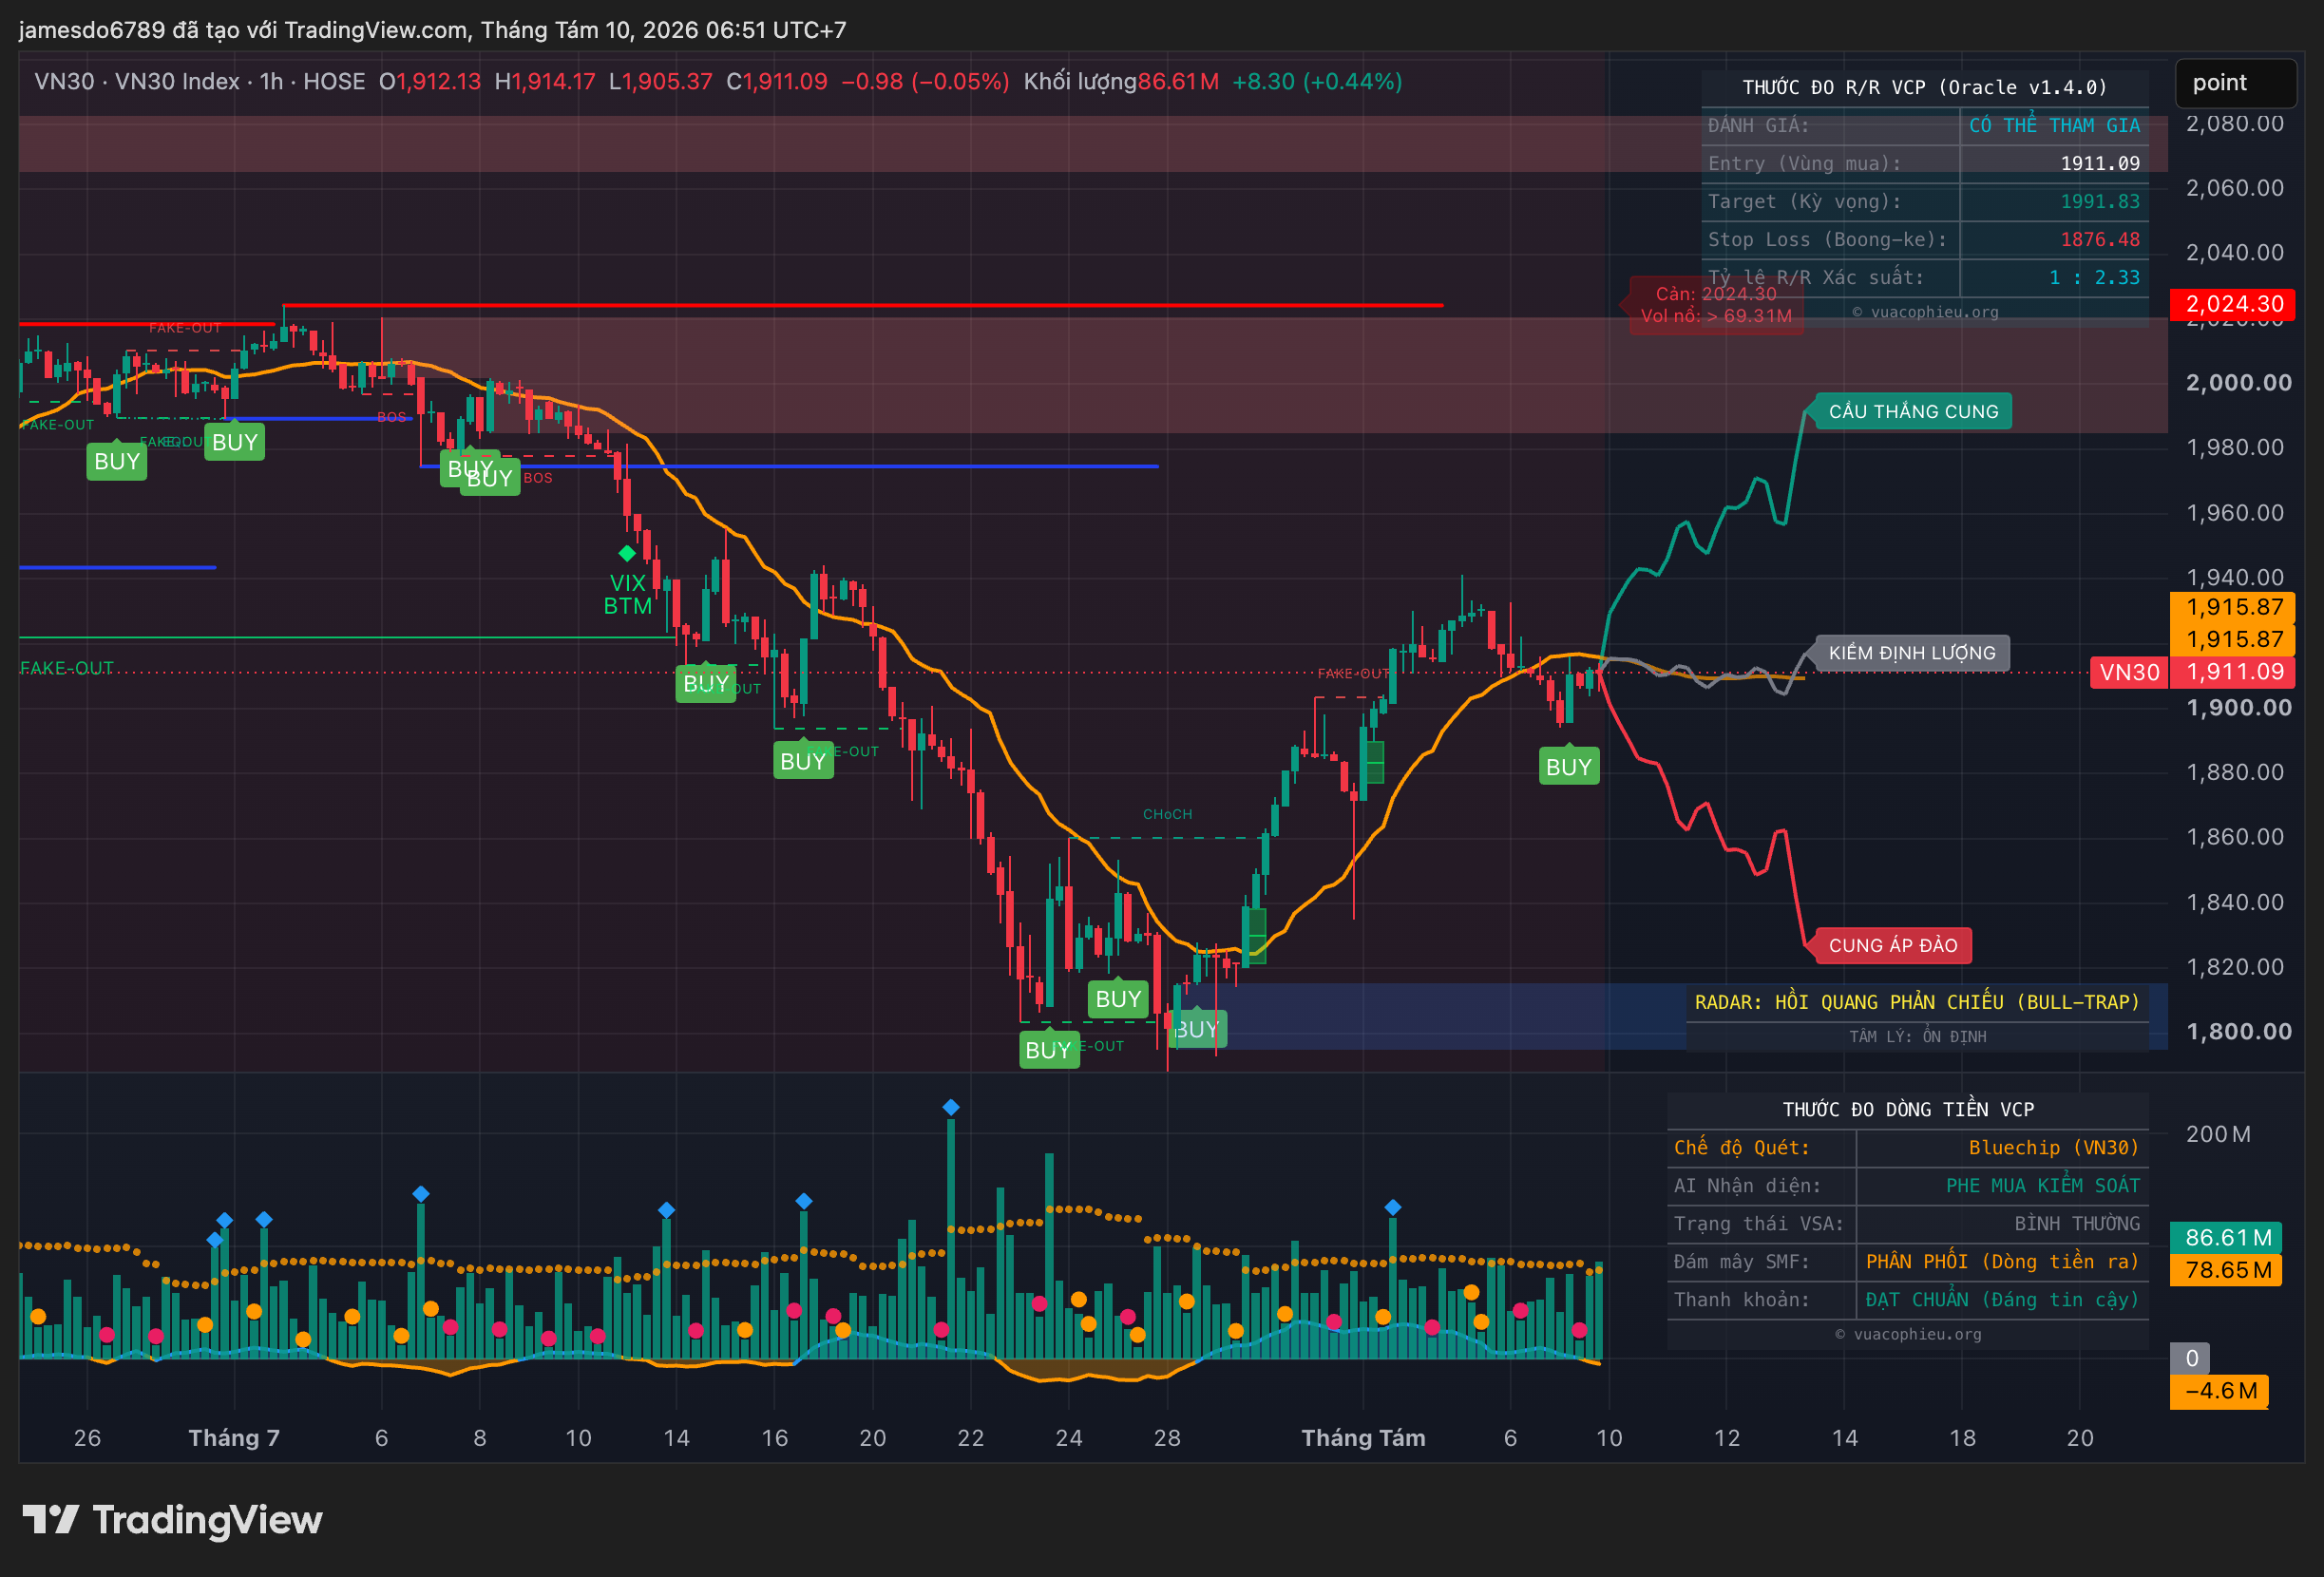Click the orange 78.65 M volume average label
2324x1577 pixels.
tap(2226, 1270)
